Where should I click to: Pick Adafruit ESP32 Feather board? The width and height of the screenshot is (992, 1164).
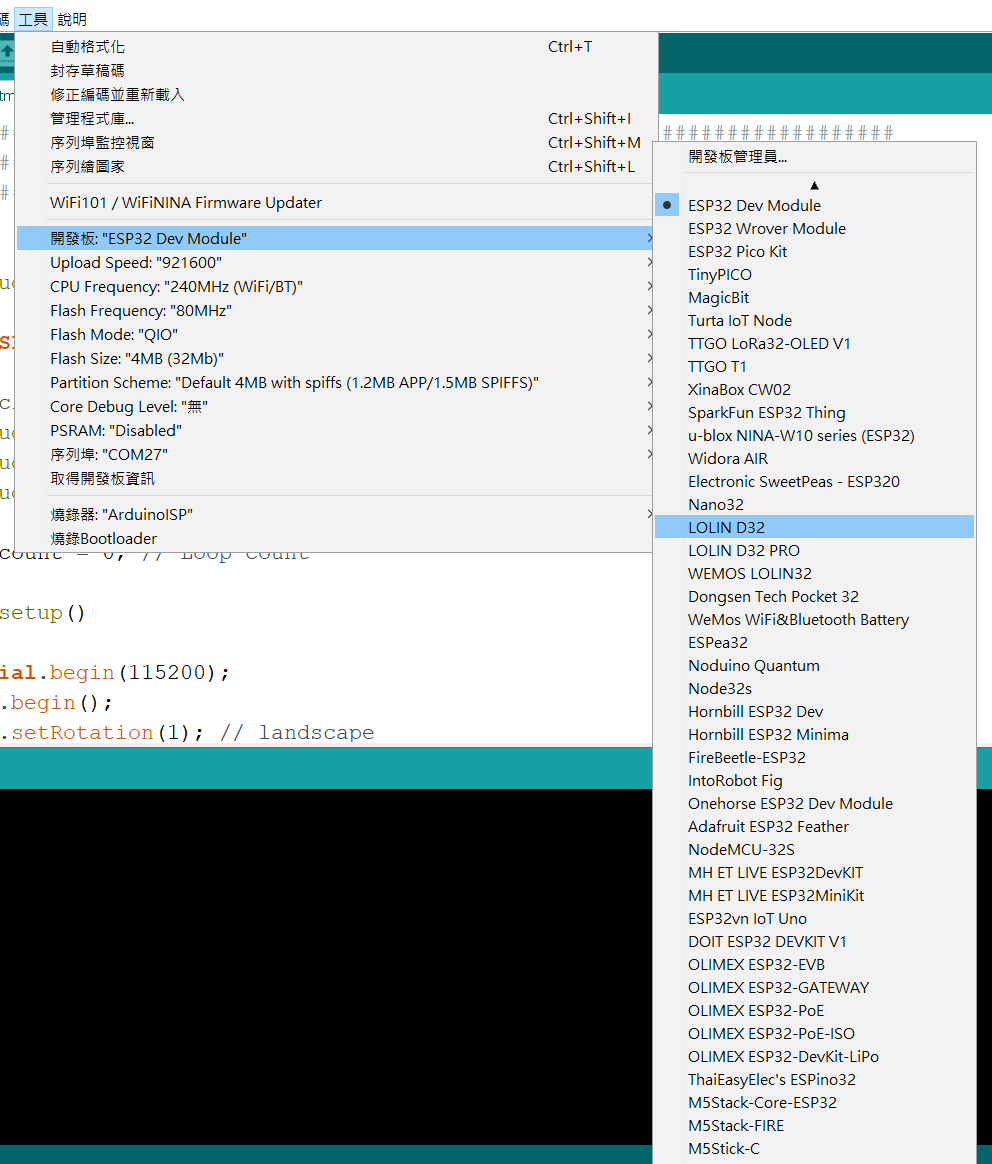tap(815, 827)
